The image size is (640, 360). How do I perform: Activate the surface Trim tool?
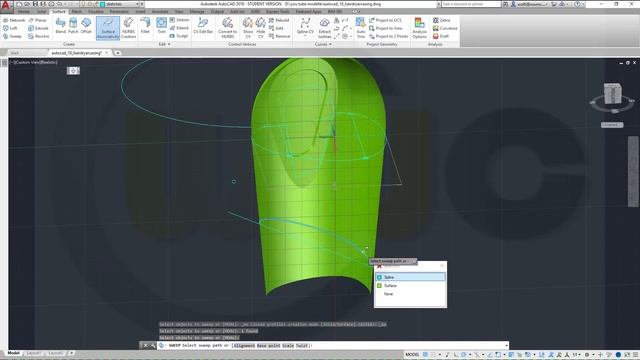pos(162,25)
